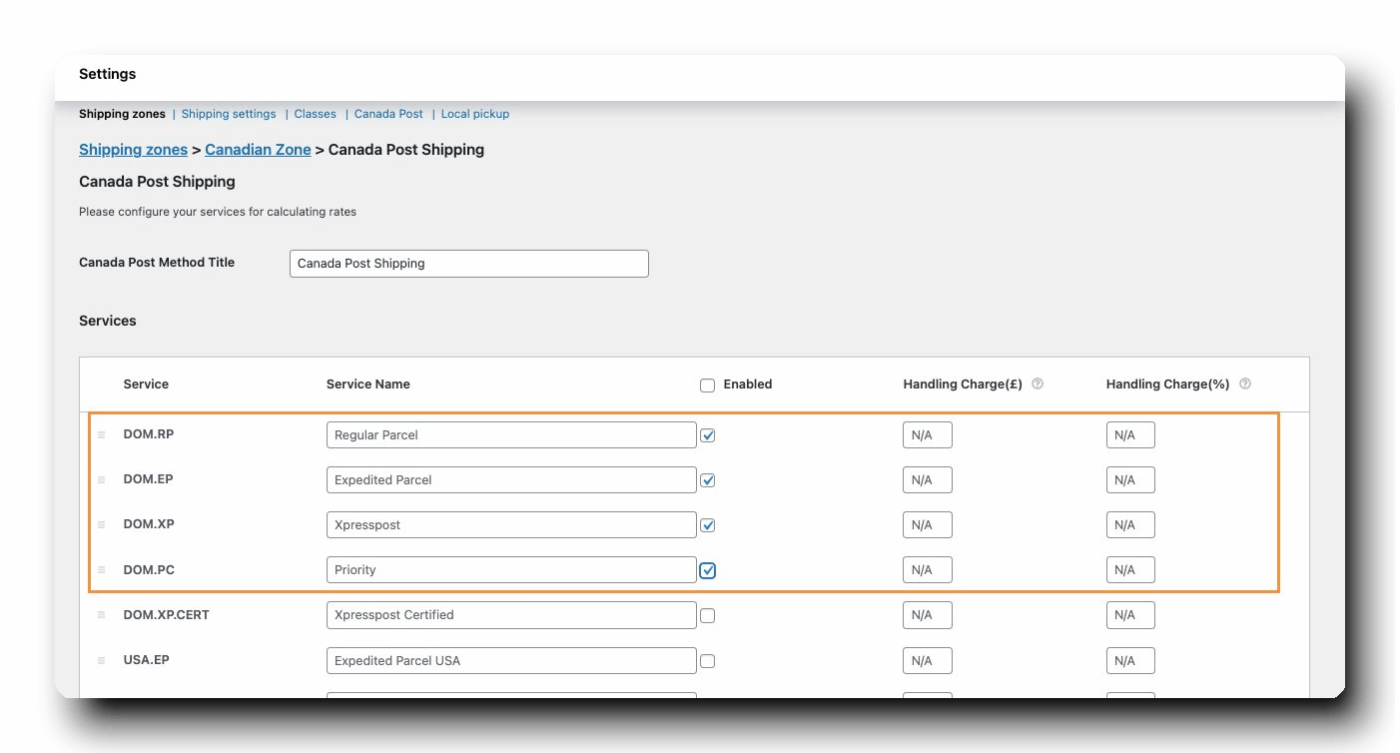The width and height of the screenshot is (1400, 753).
Task: Open the Canada Post tab
Action: pyautogui.click(x=388, y=114)
